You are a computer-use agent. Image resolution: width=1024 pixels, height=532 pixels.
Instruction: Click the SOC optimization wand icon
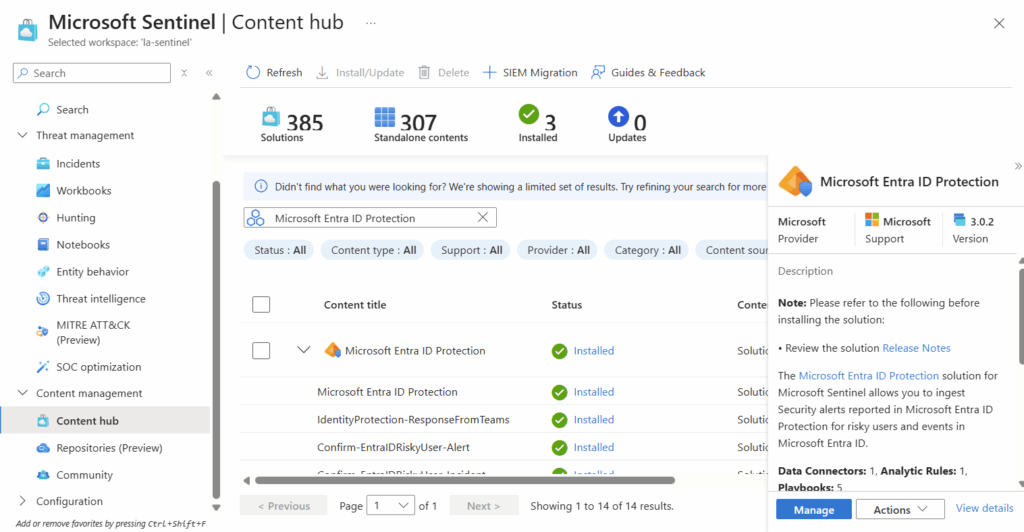click(x=43, y=367)
